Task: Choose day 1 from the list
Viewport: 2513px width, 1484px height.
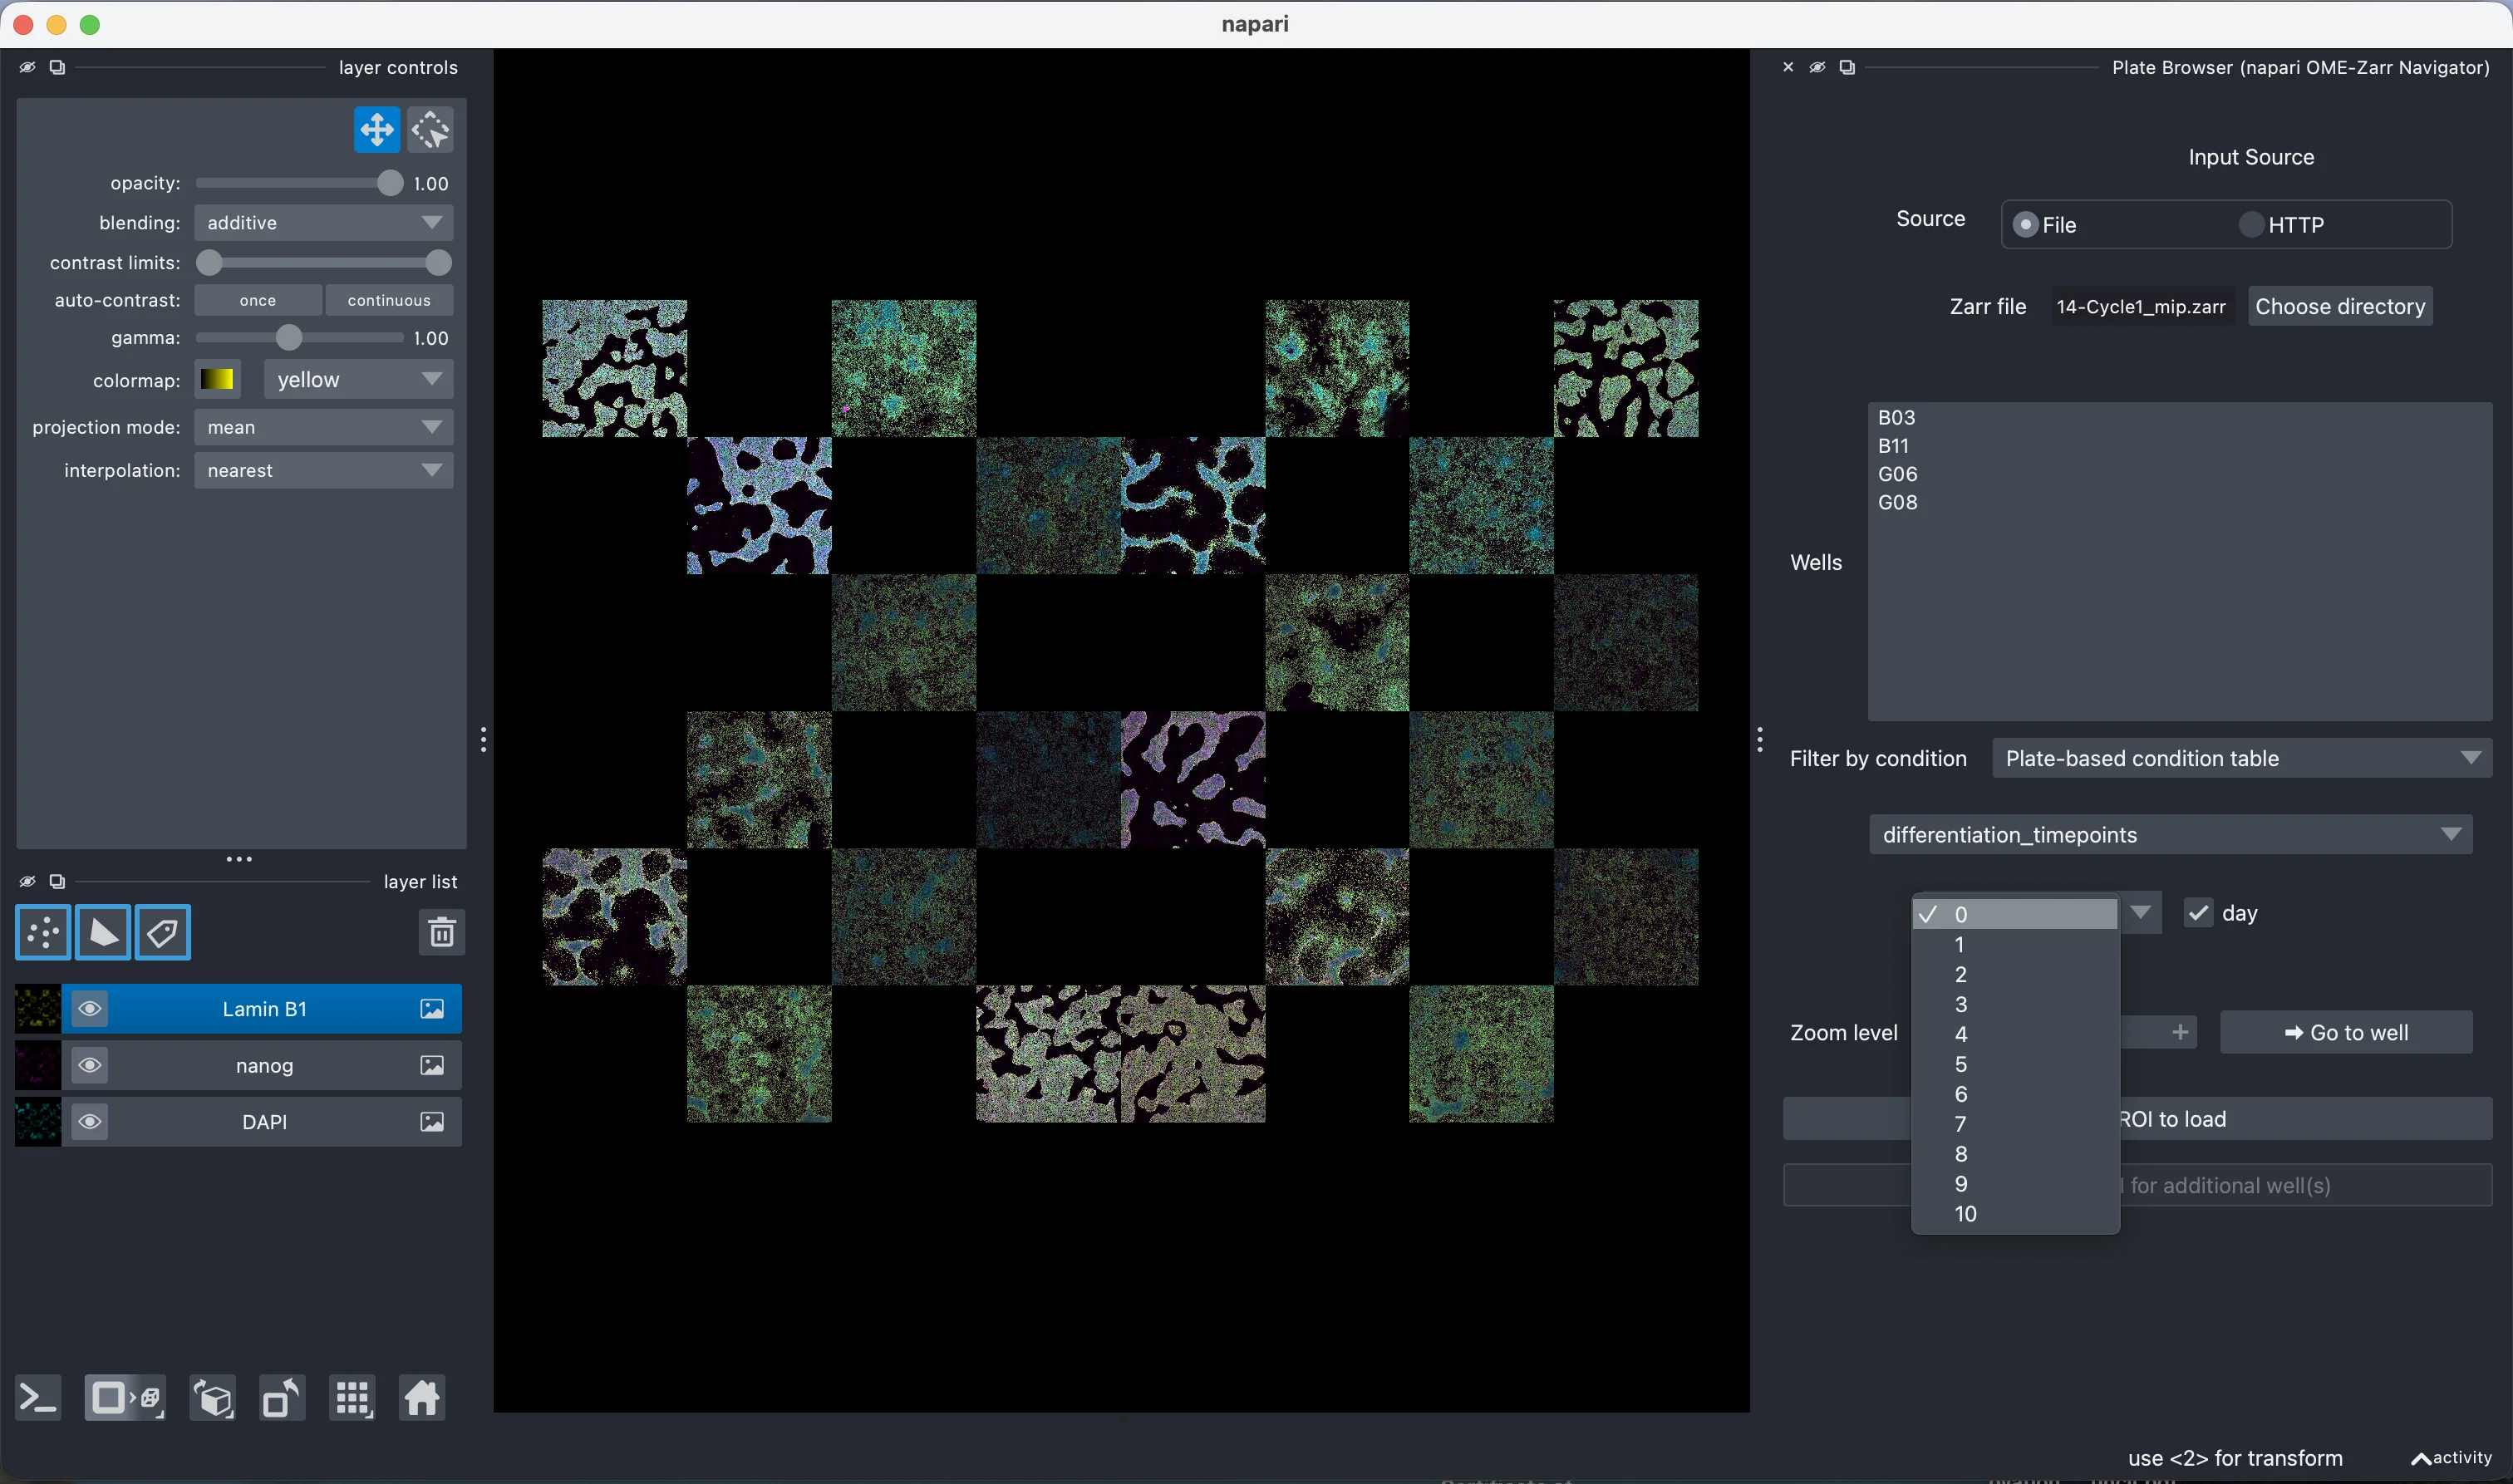Action: click(x=2015, y=944)
